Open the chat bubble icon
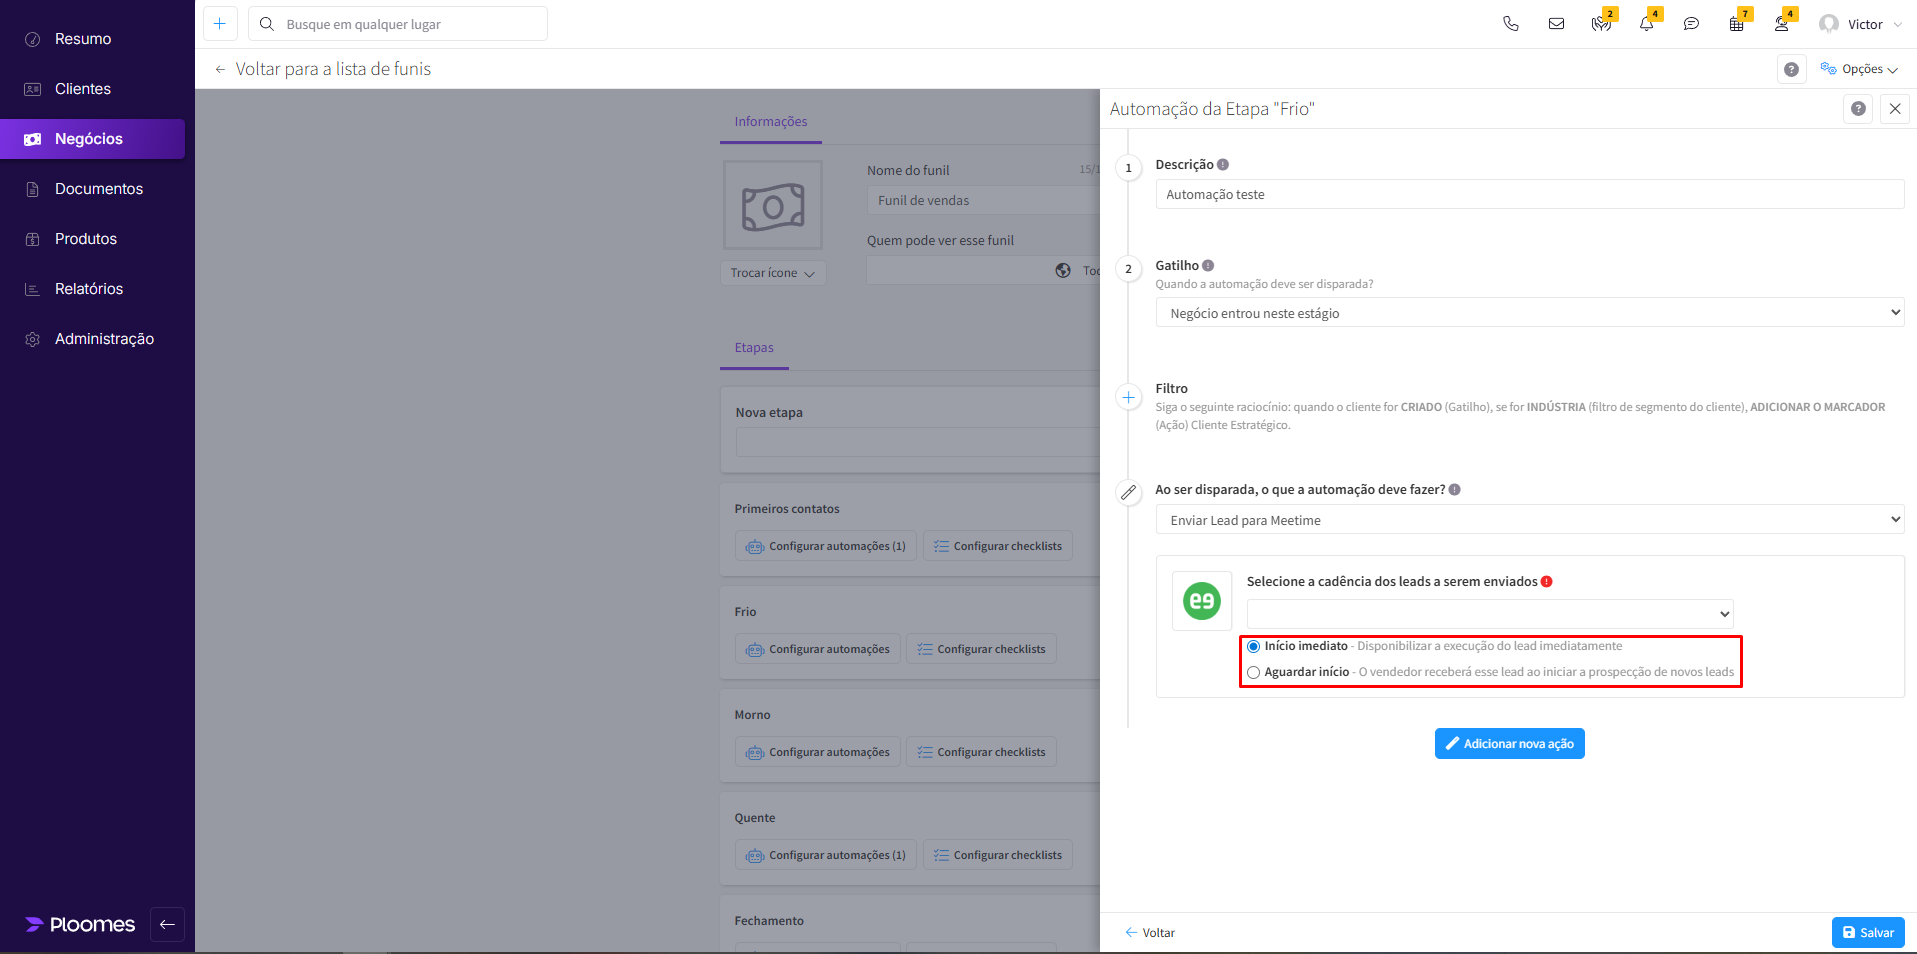The height and width of the screenshot is (954, 1917). tap(1691, 24)
